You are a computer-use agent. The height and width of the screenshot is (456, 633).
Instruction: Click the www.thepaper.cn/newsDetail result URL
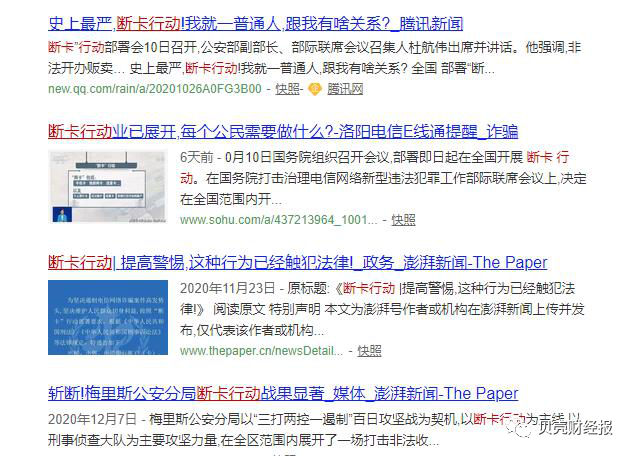tap(261, 351)
